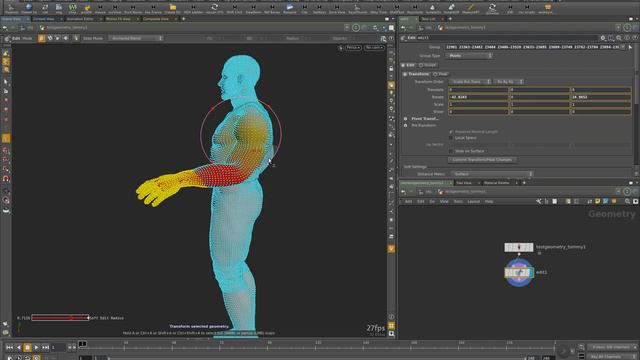The height and width of the screenshot is (360, 640).
Task: Open the Rx Ry Rz rotate order dropdown
Action: click(x=509, y=82)
